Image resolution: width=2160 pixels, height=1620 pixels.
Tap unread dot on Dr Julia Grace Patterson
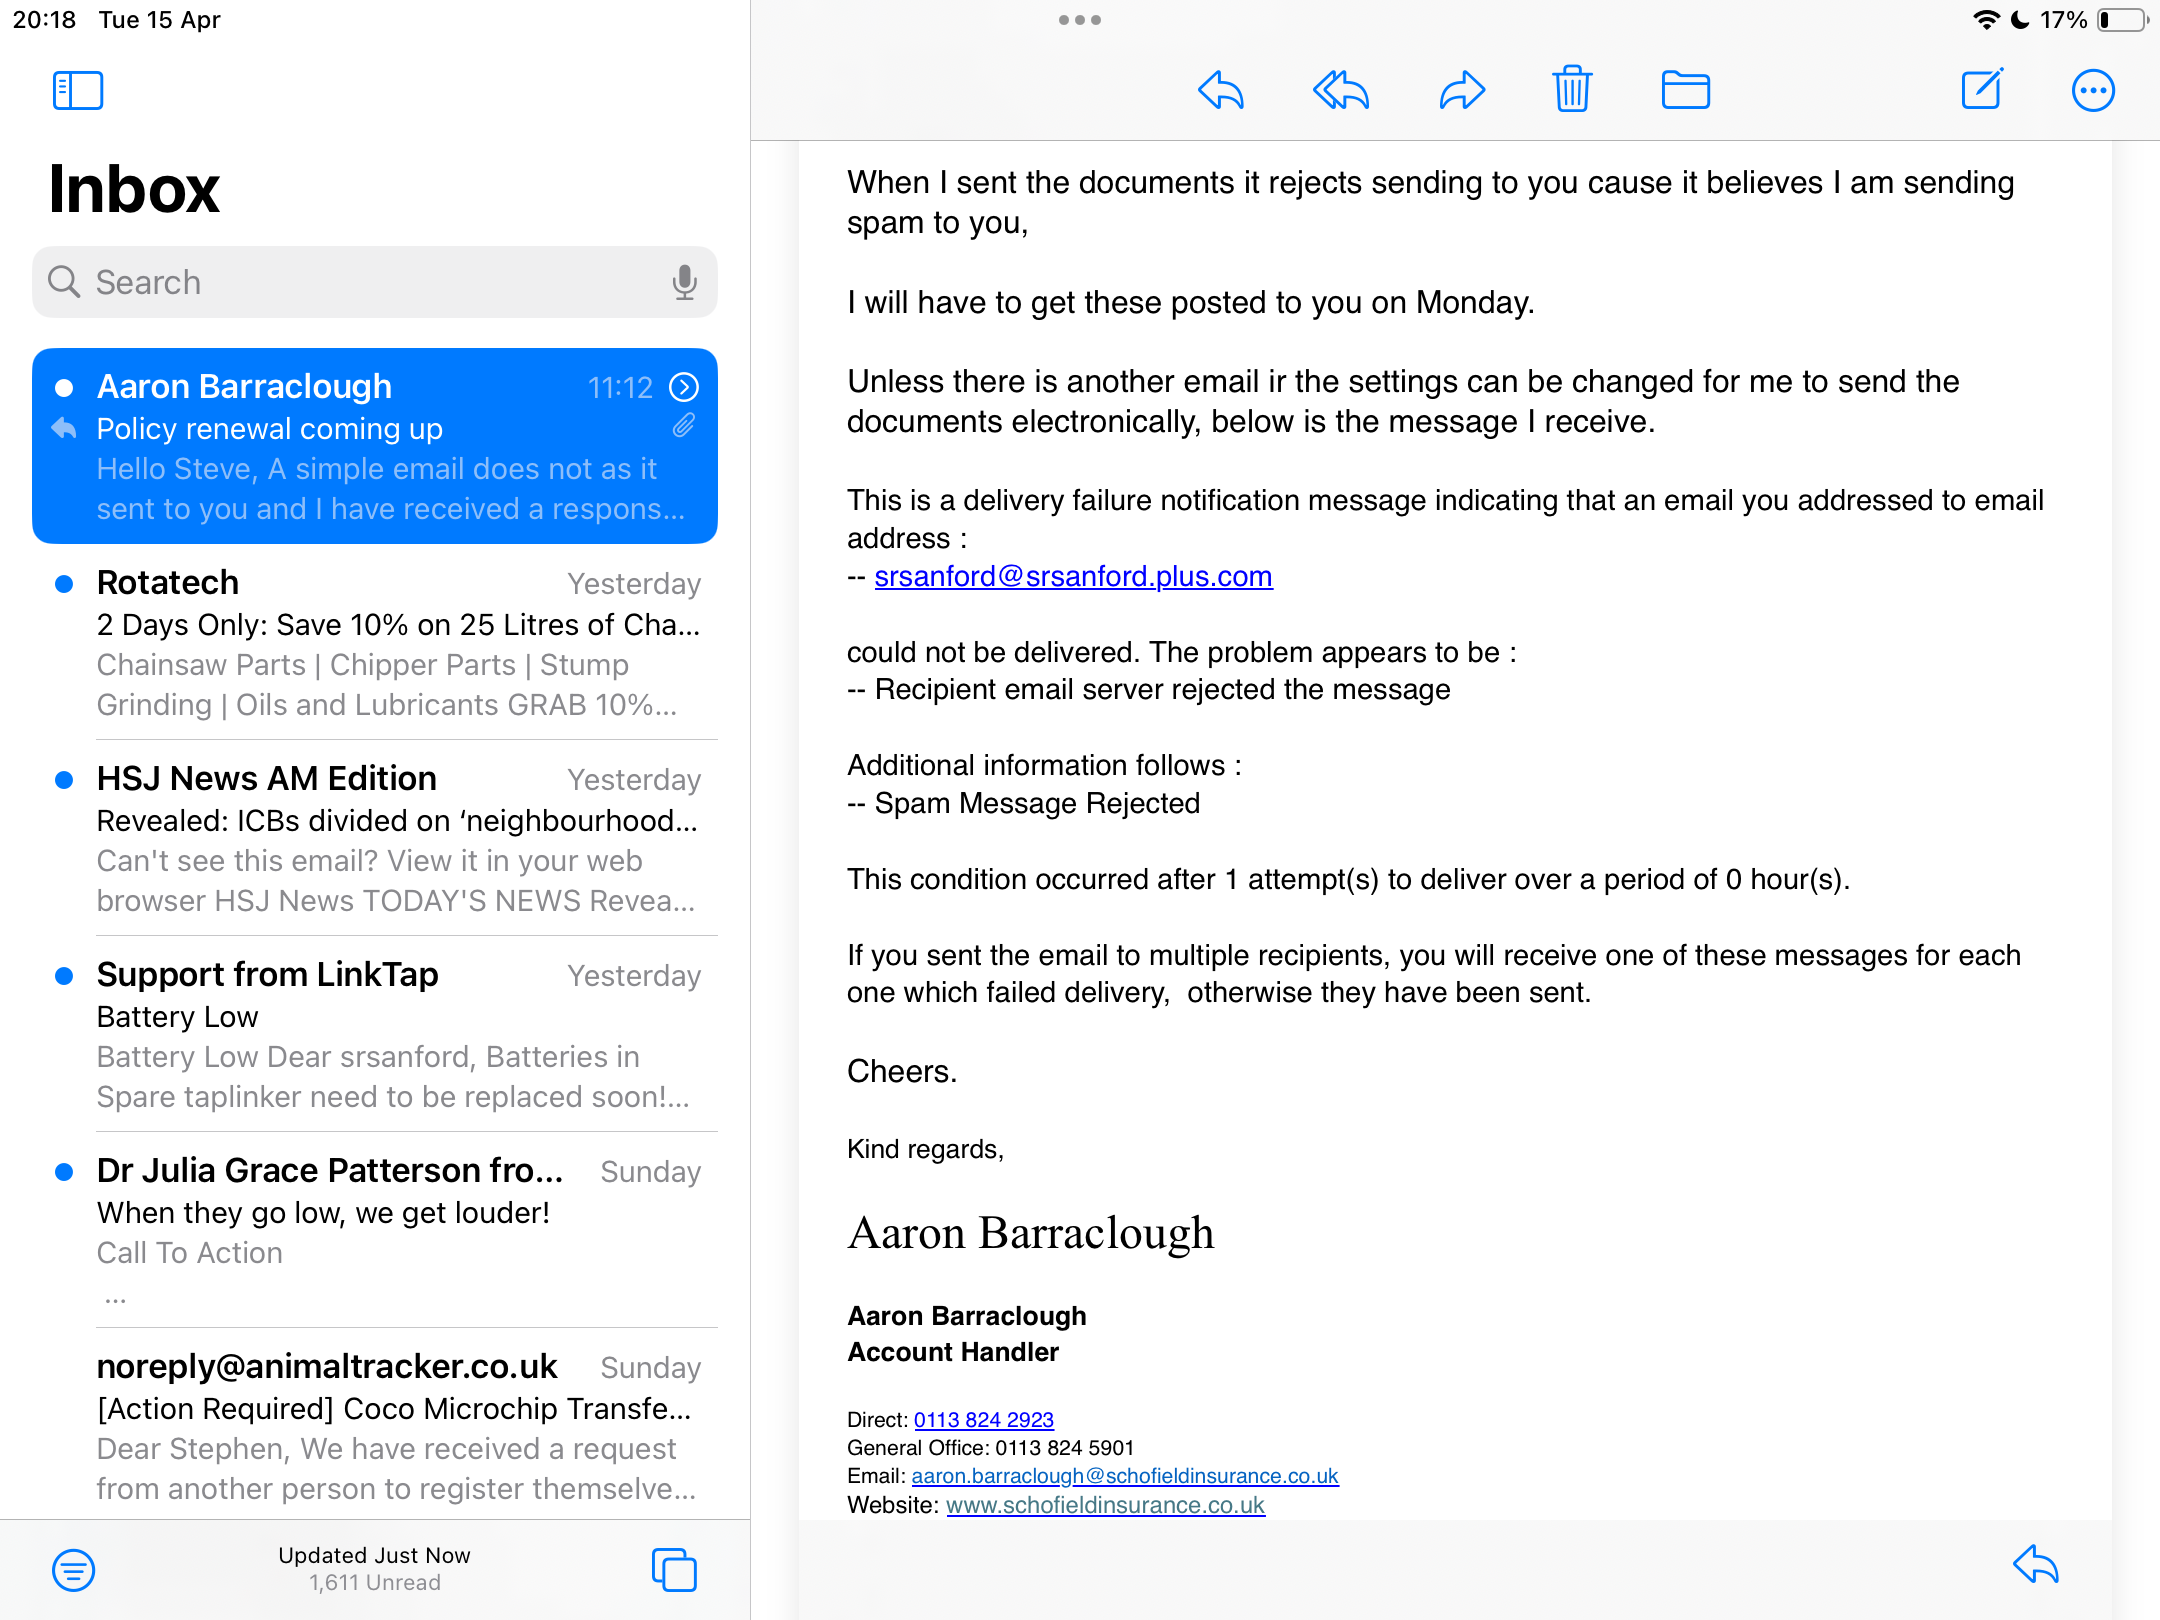click(64, 1171)
